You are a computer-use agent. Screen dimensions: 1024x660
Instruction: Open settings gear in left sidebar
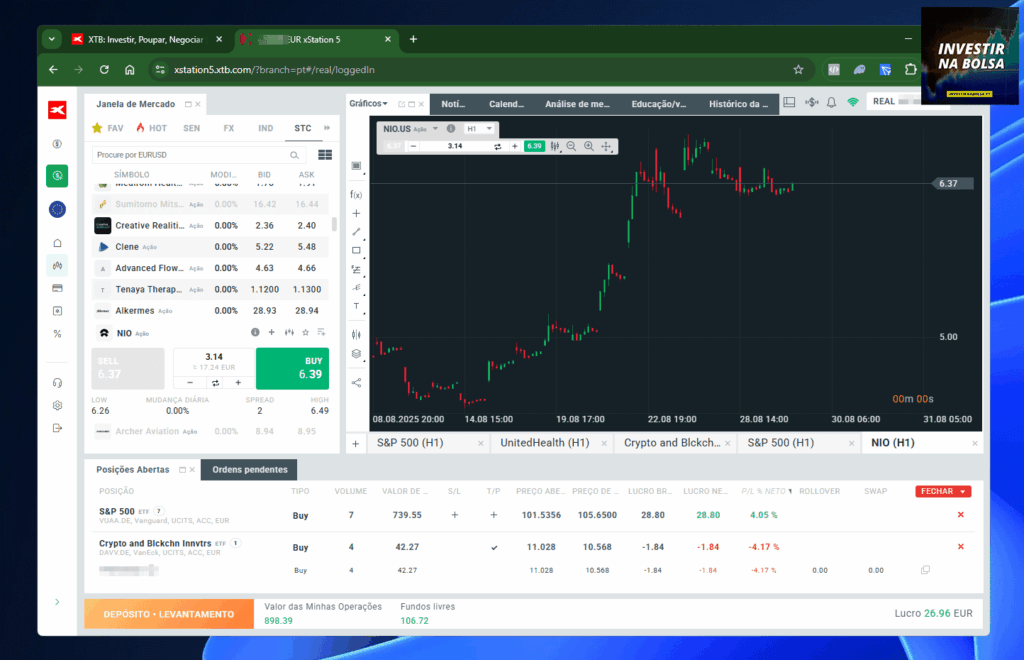pyautogui.click(x=57, y=405)
